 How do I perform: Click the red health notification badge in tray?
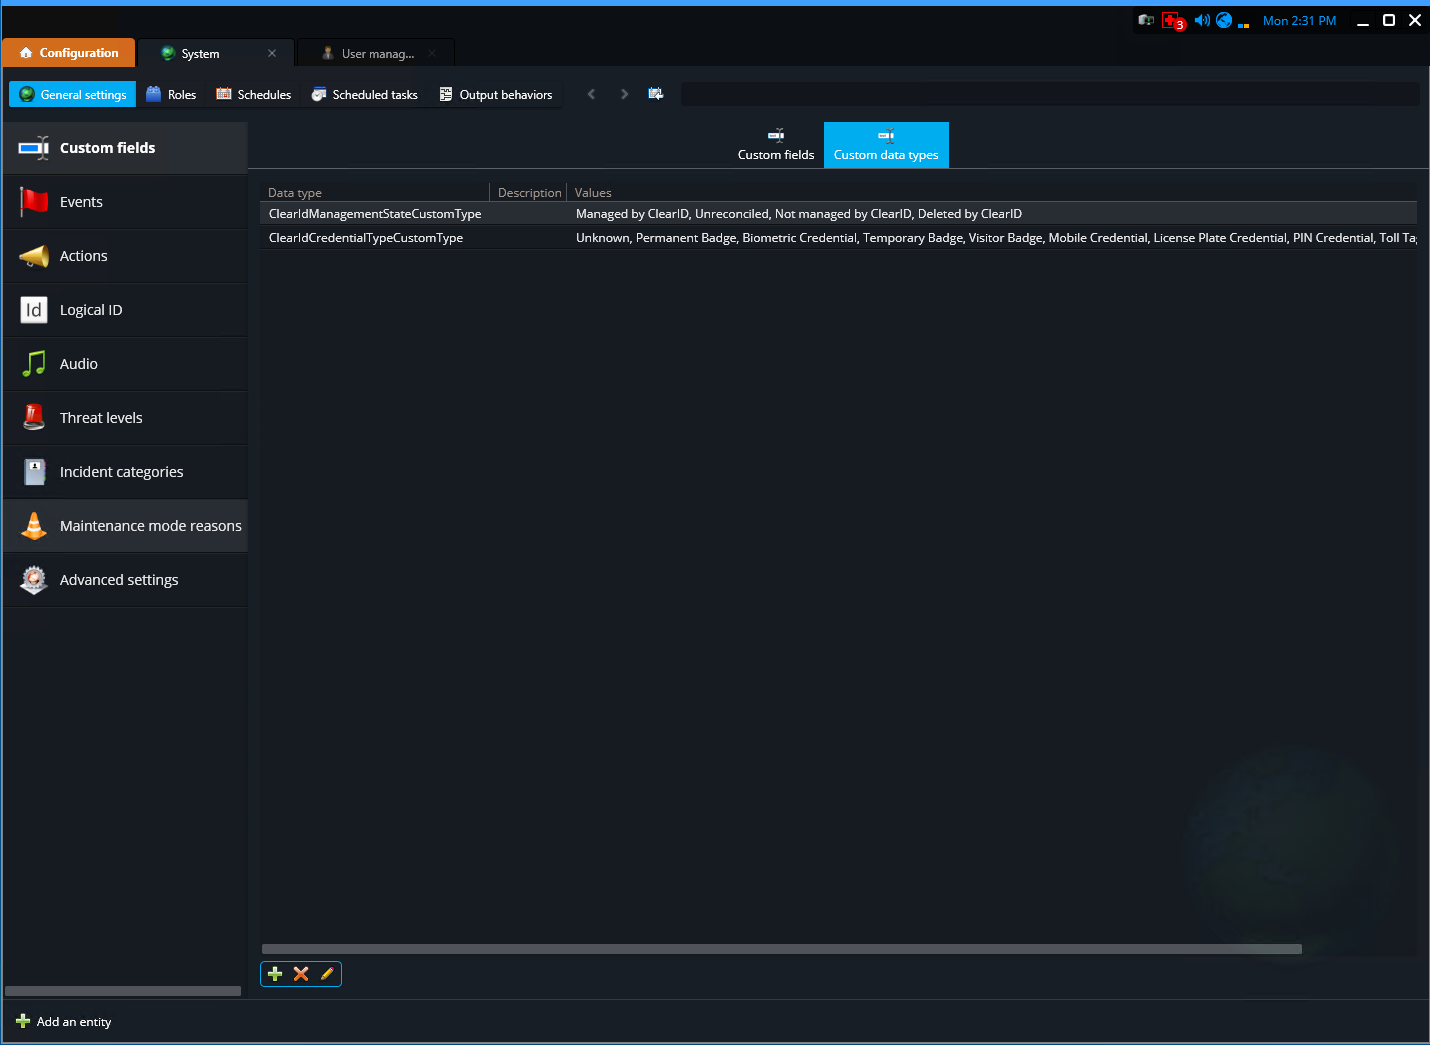tap(1173, 19)
